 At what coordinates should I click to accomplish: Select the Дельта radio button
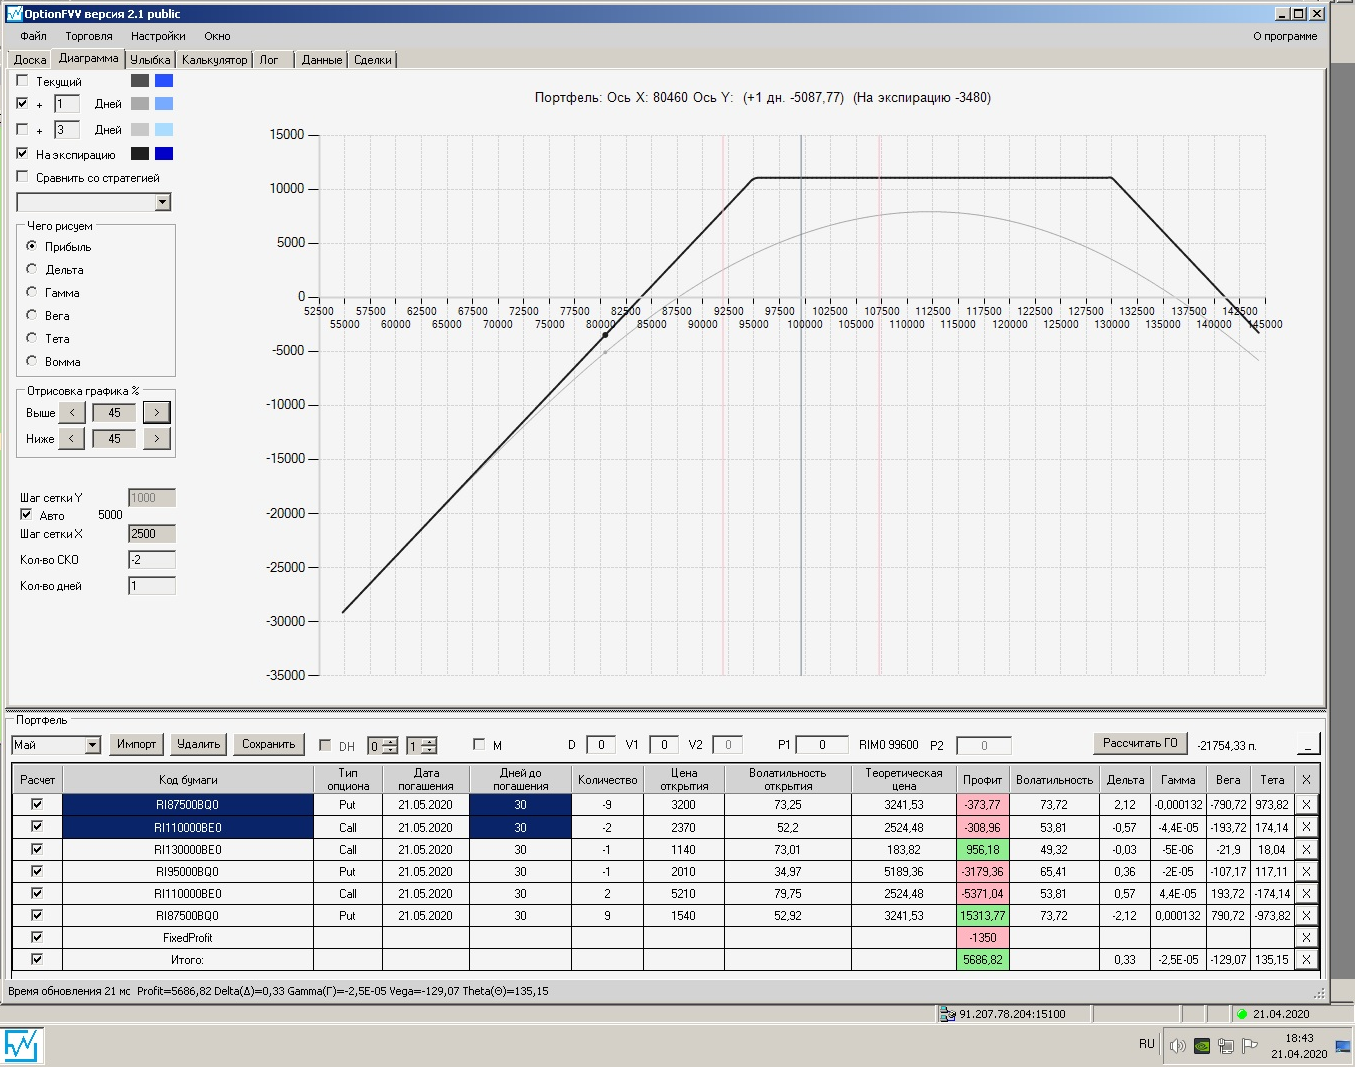32,269
